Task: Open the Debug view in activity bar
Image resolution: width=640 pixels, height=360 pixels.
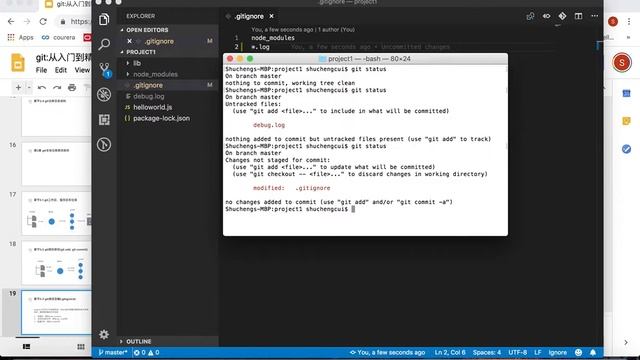Action: 104,94
